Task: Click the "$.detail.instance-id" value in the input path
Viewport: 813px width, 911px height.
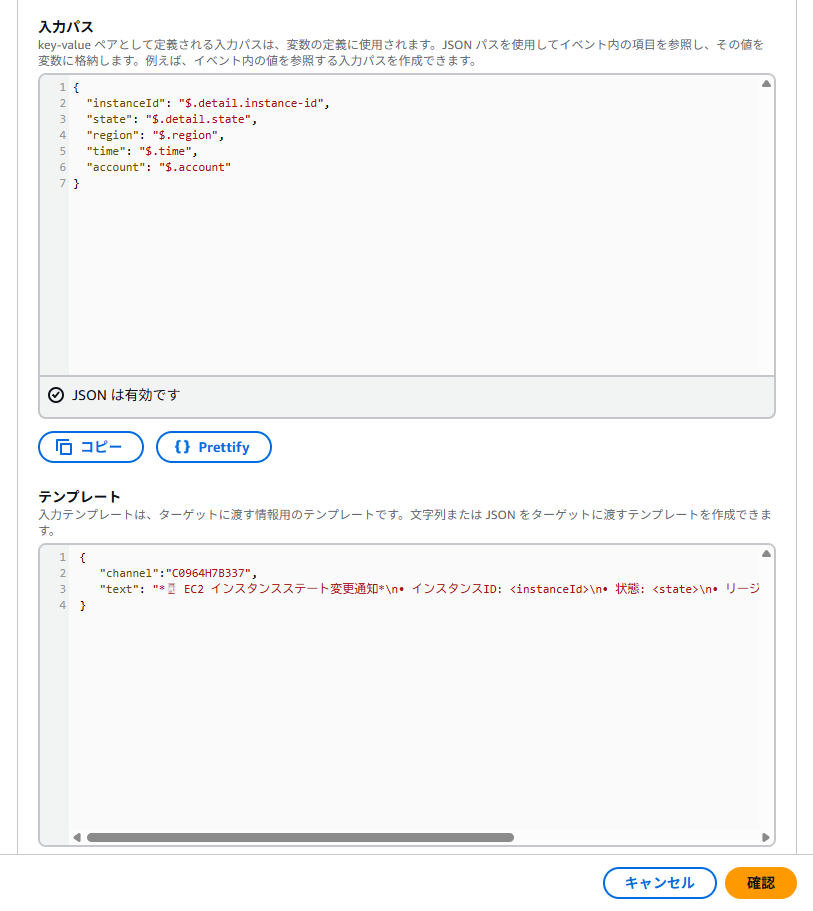Action: pyautogui.click(x=251, y=103)
